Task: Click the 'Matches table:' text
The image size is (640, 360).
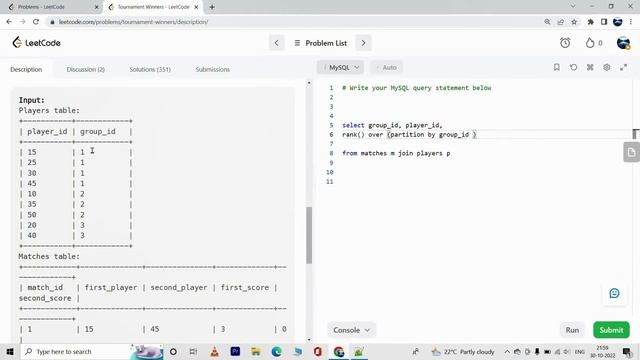Action: (49, 256)
